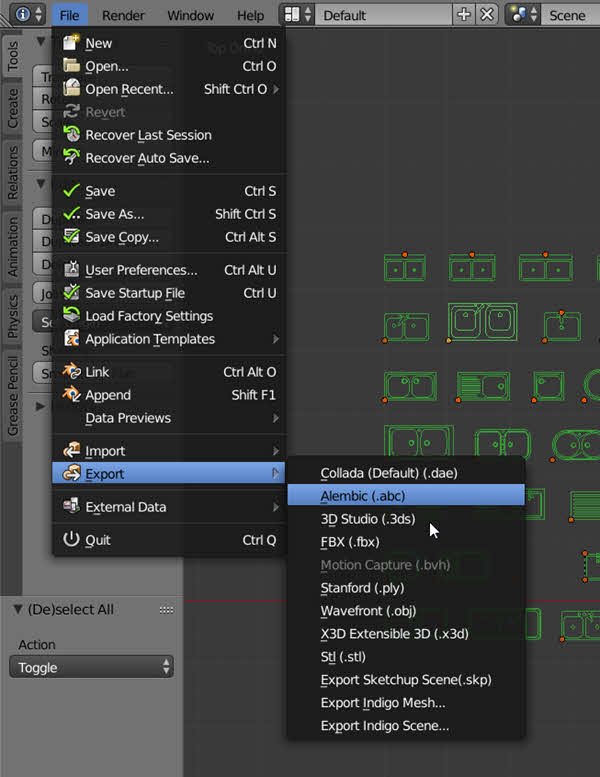Delete the Default screen layout
Screen dimensions: 600x777
pyautogui.click(x=488, y=15)
